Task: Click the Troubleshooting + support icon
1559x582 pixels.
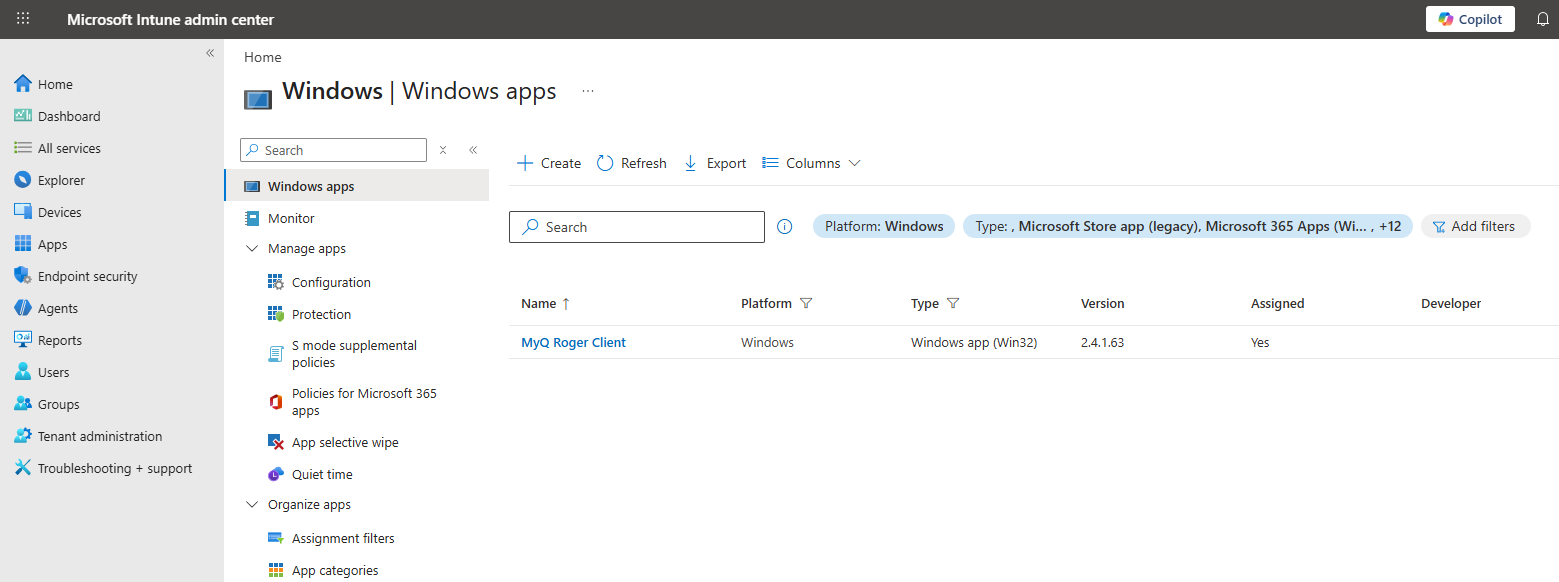Action: coord(22,468)
